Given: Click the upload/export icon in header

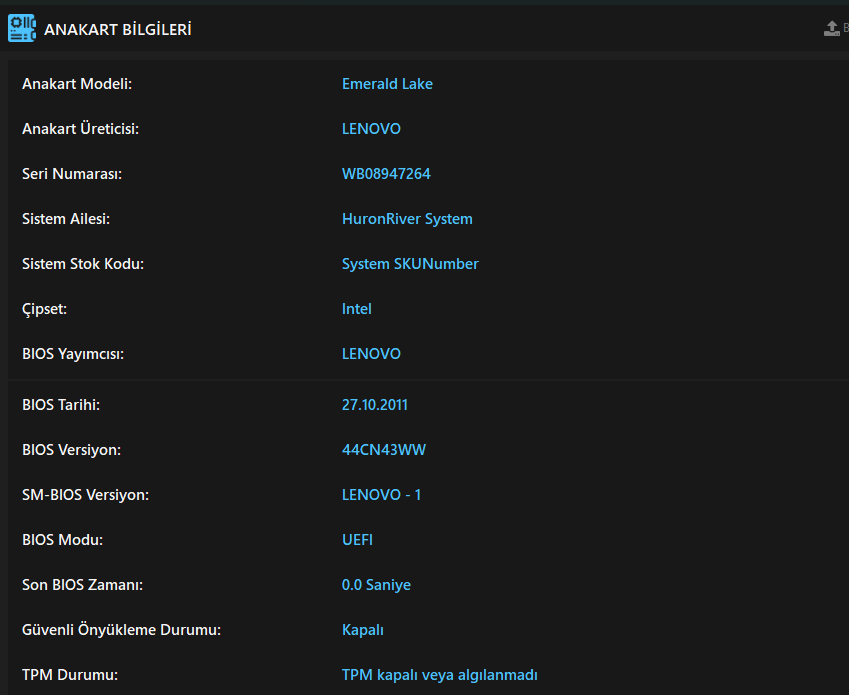Looking at the screenshot, I should 831,28.
